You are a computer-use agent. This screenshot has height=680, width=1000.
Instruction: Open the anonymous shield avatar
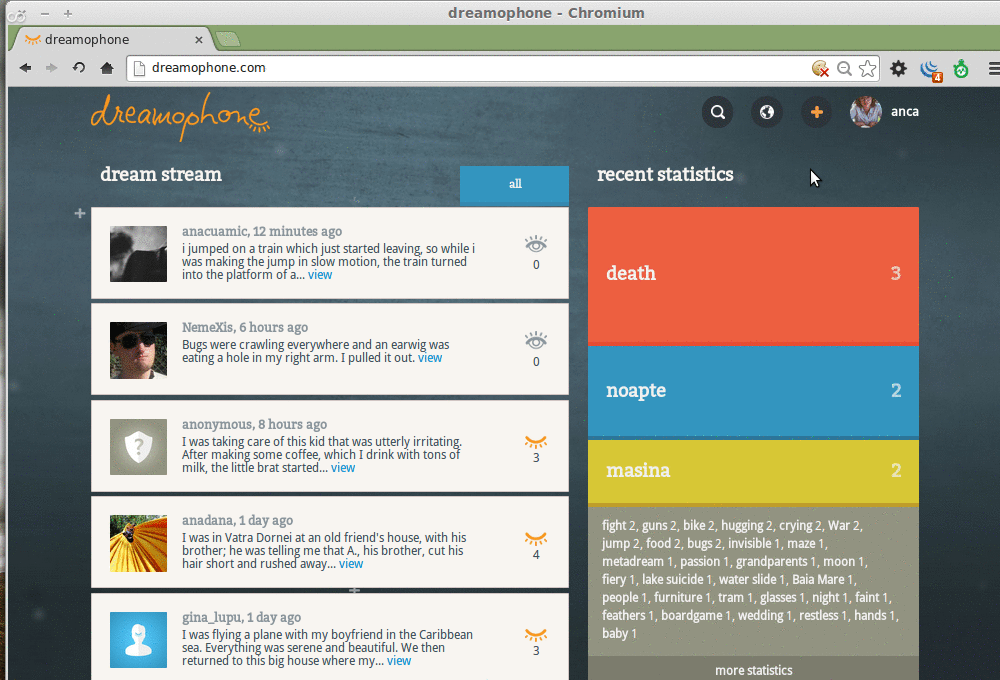pos(138,447)
